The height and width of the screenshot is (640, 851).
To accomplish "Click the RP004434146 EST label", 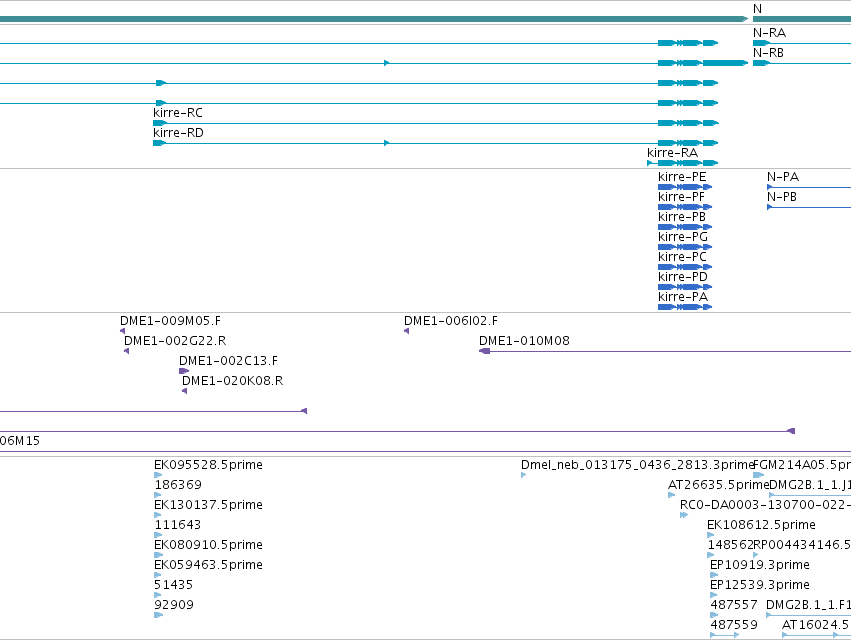I will pos(802,544).
